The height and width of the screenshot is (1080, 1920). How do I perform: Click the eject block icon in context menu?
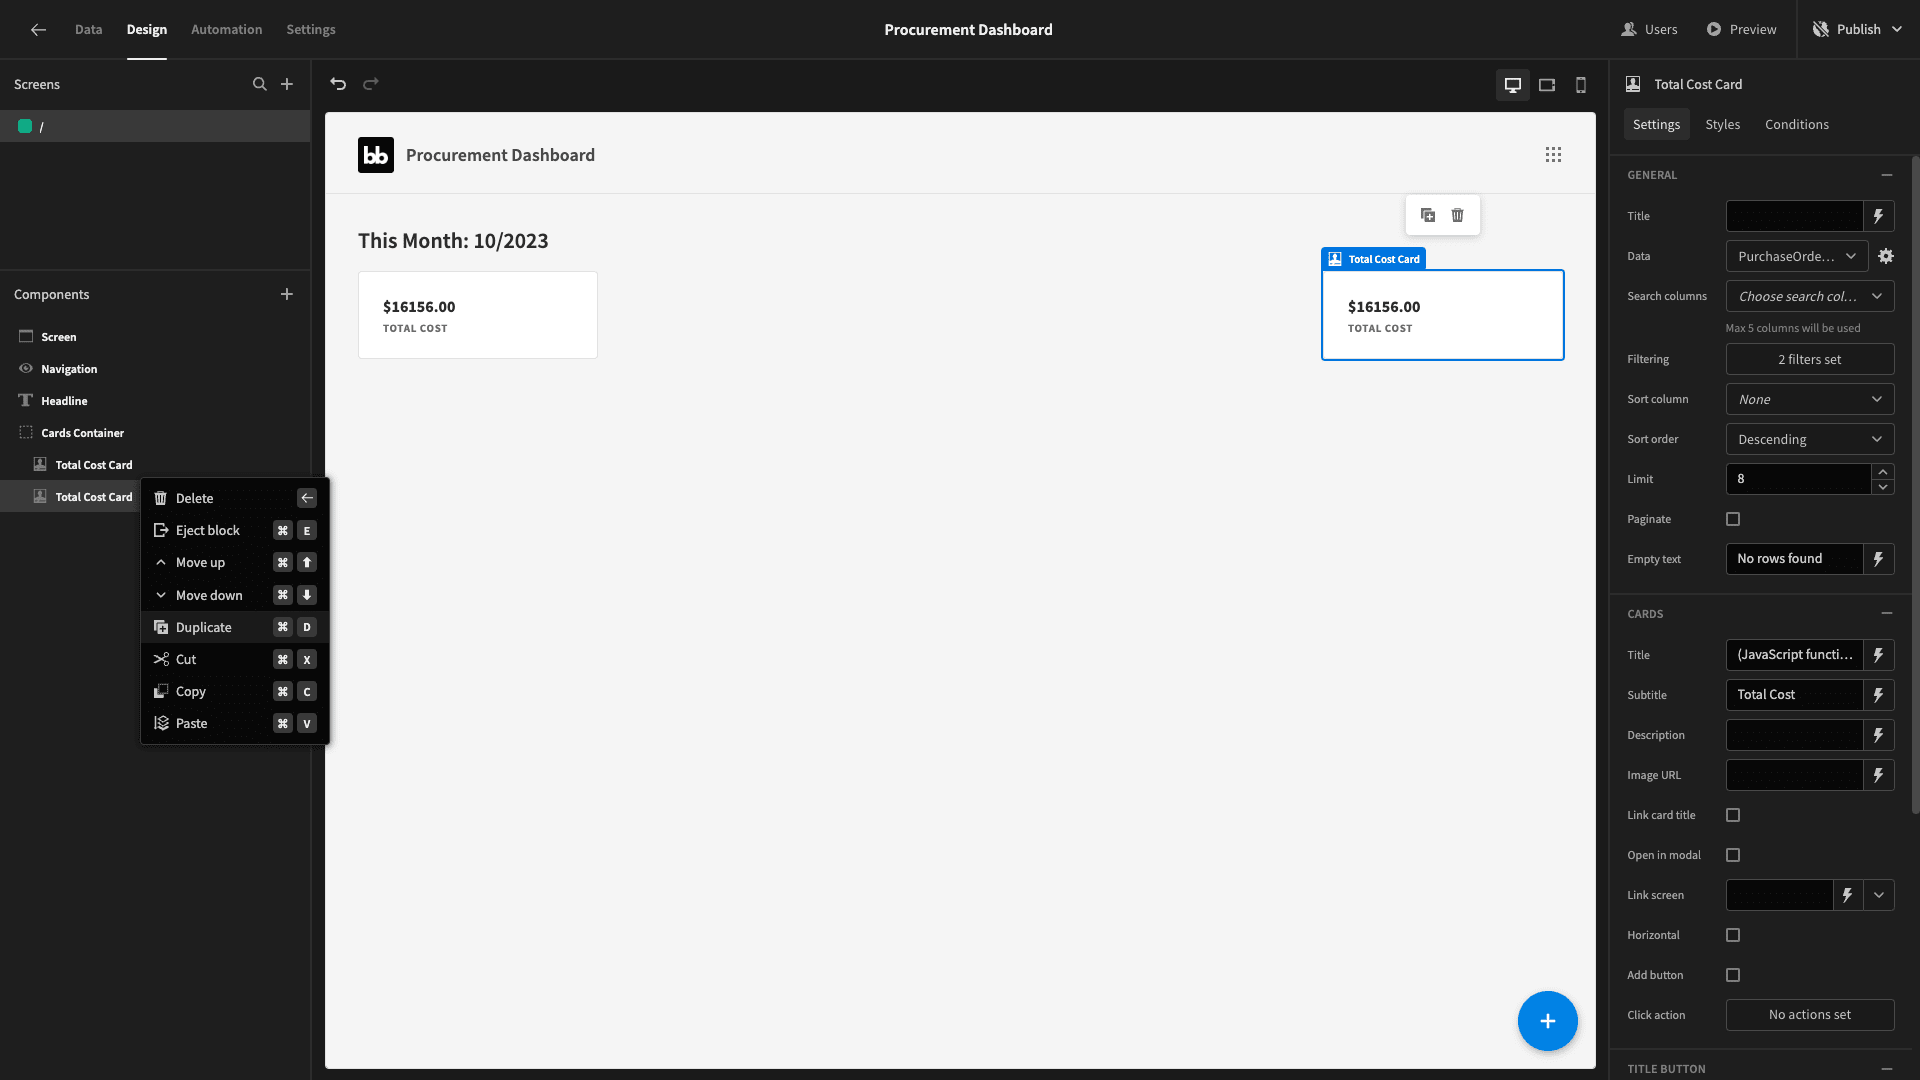tap(161, 530)
